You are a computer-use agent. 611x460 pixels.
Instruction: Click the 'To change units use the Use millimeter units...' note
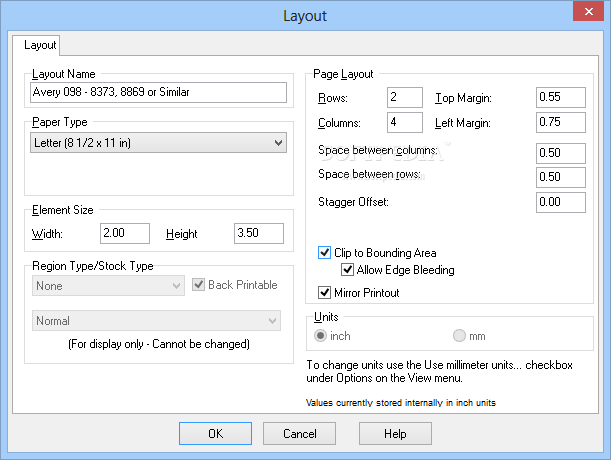click(439, 372)
